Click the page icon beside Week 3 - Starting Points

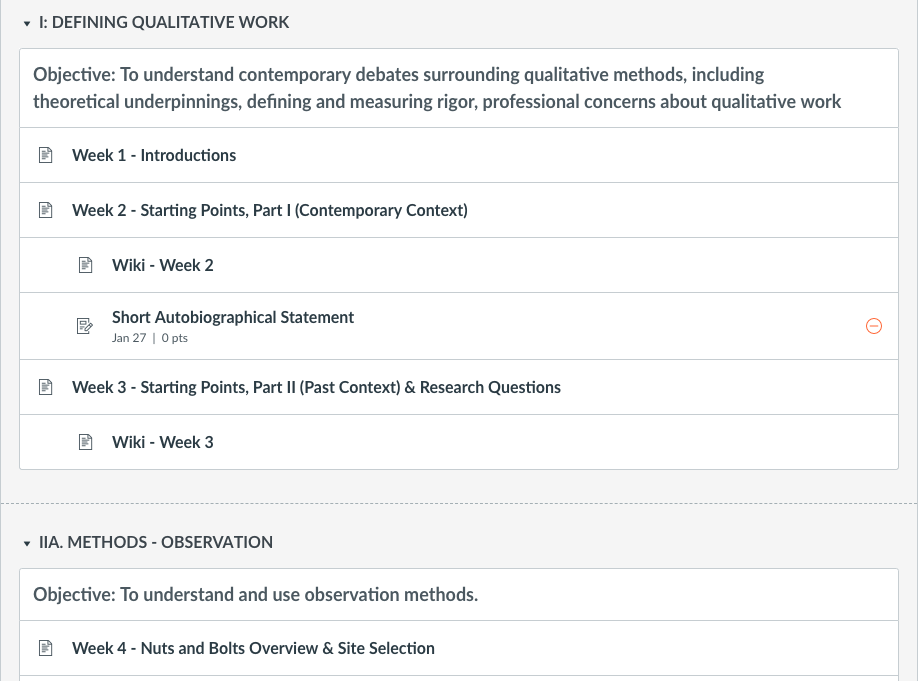(x=45, y=387)
